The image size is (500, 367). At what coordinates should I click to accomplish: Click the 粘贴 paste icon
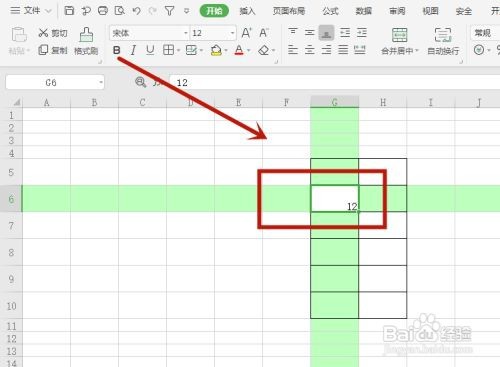pos(19,35)
